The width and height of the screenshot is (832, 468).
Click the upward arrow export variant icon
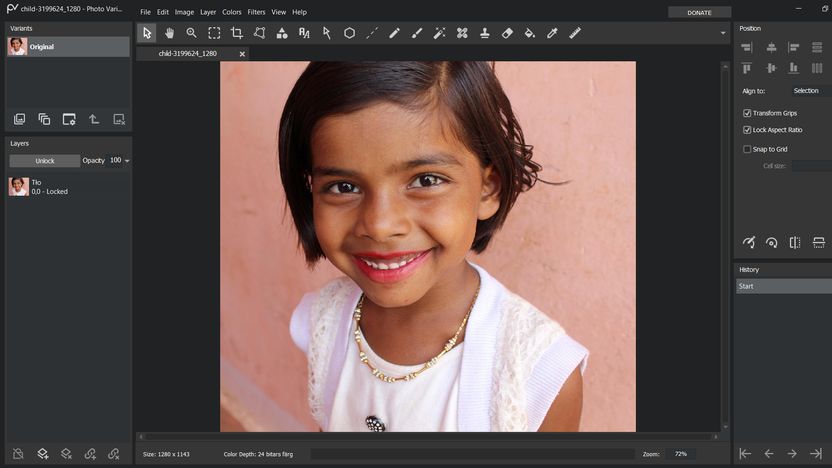(94, 119)
